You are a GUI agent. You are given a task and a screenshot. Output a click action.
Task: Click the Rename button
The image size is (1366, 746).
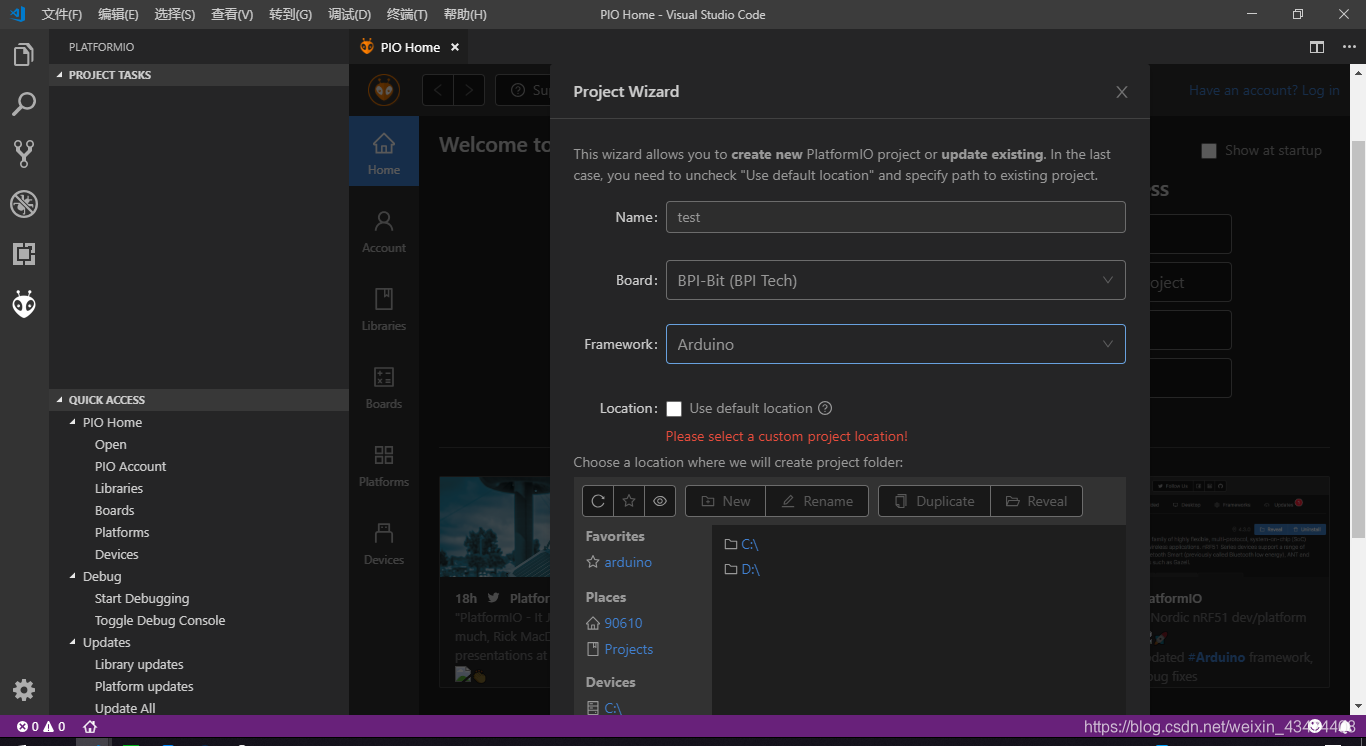tap(817, 501)
